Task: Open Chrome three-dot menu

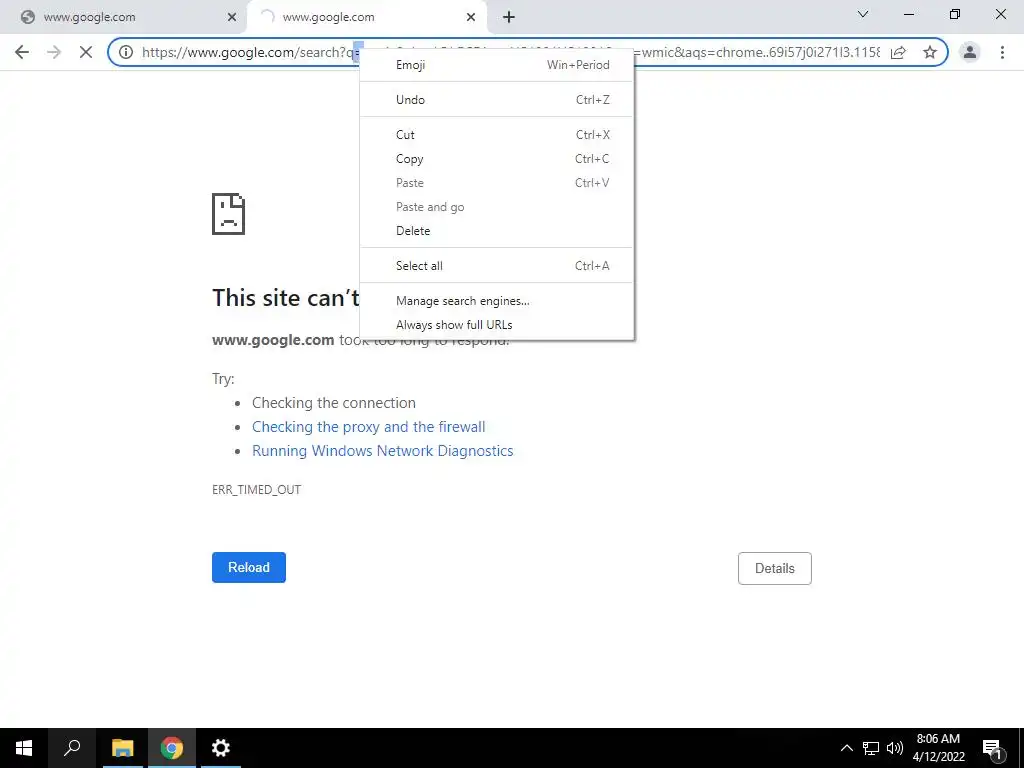Action: pos(1002,52)
